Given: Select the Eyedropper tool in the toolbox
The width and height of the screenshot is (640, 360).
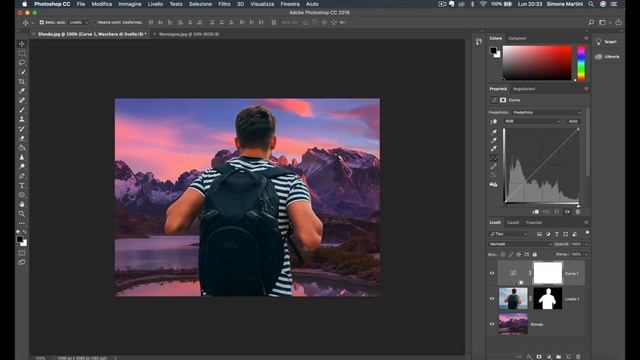Looking at the screenshot, I should coord(22,91).
